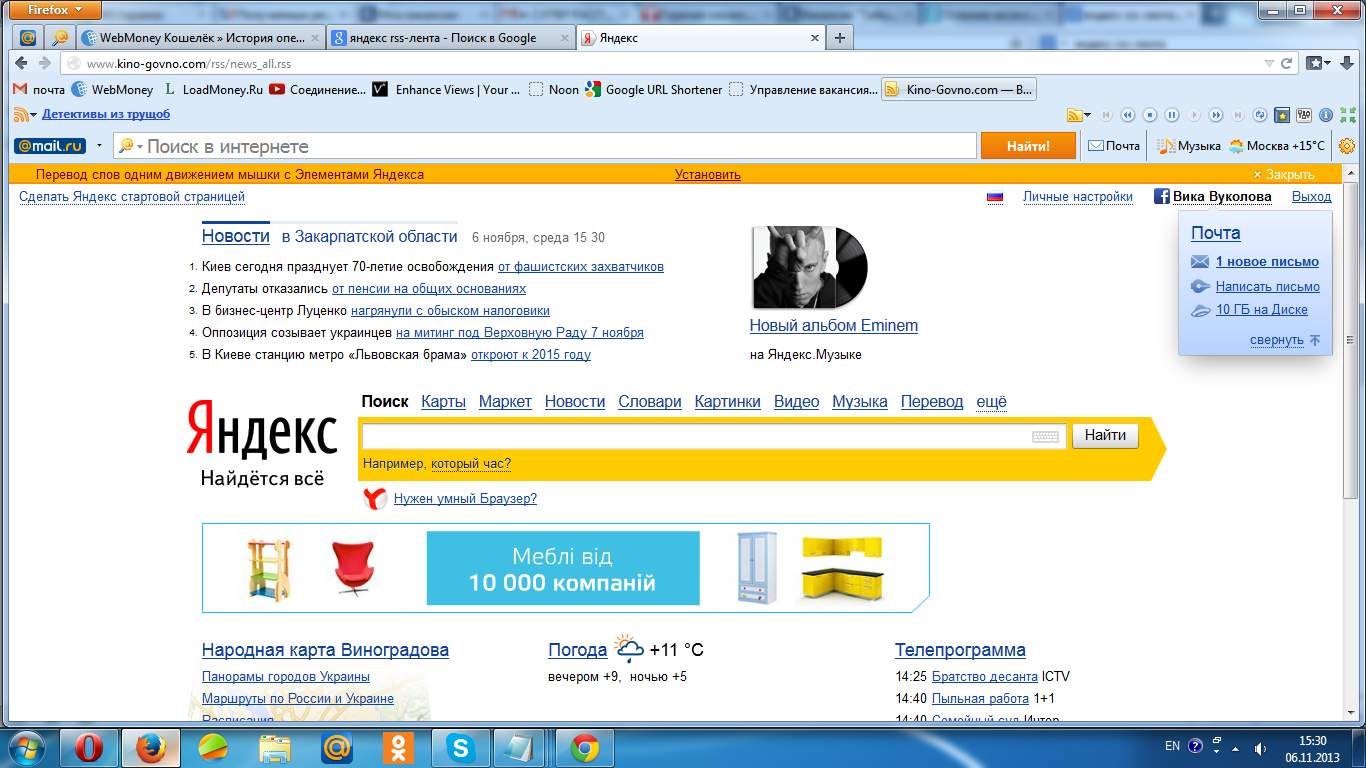The width and height of the screenshot is (1366, 768).
Task: Click the Eminem album cover thumbnail
Action: tap(810, 268)
